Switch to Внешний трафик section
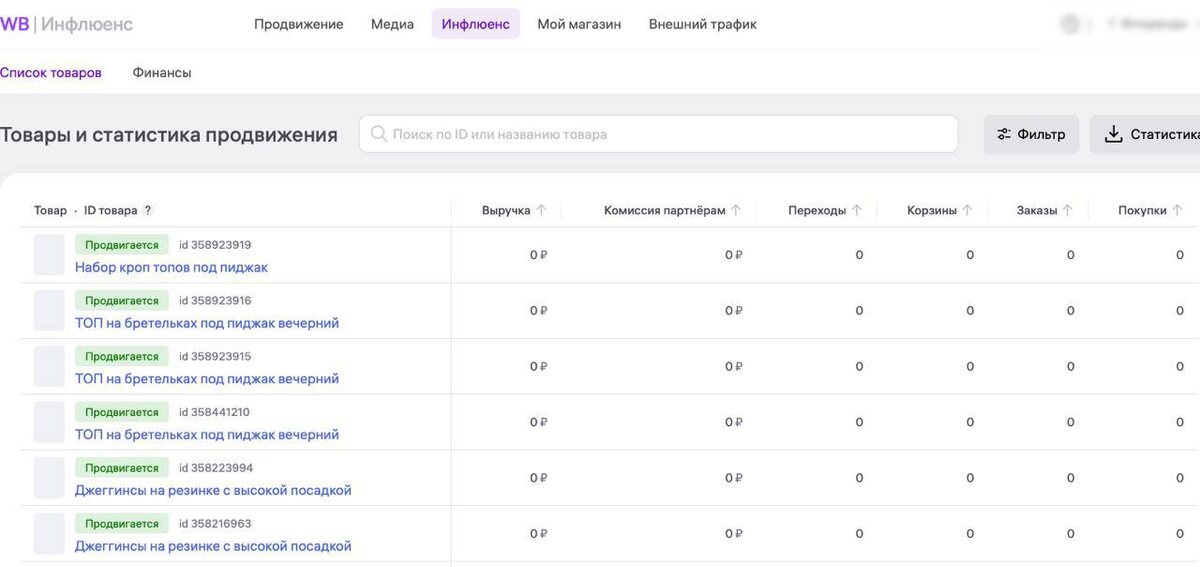Screen dimensions: 1200x567 tap(702, 24)
